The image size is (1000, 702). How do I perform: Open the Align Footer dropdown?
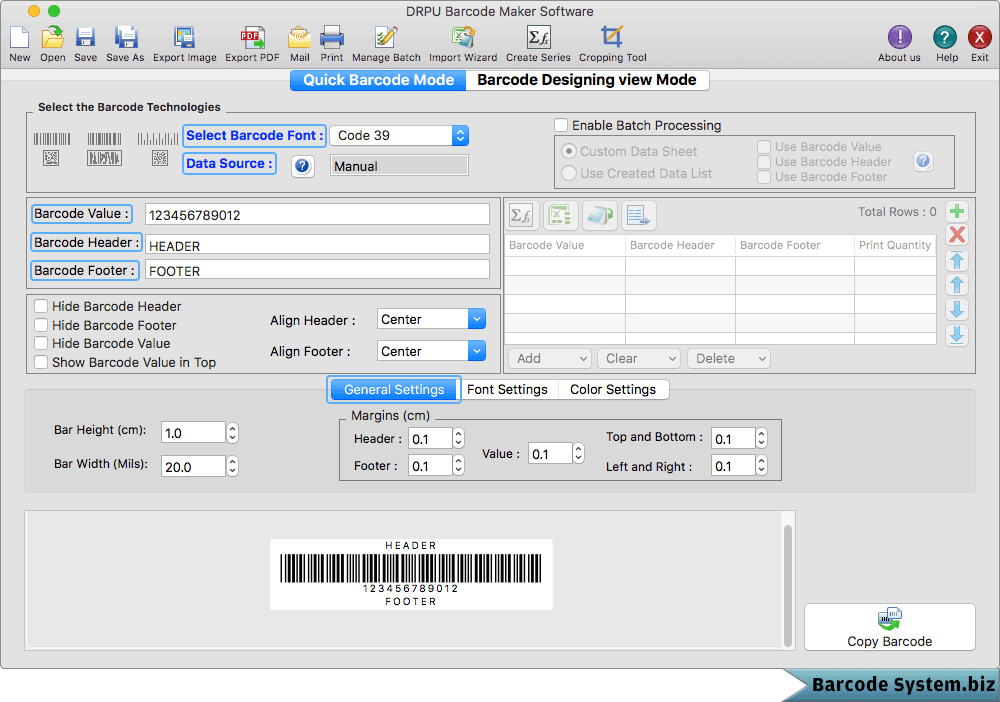pyautogui.click(x=431, y=351)
